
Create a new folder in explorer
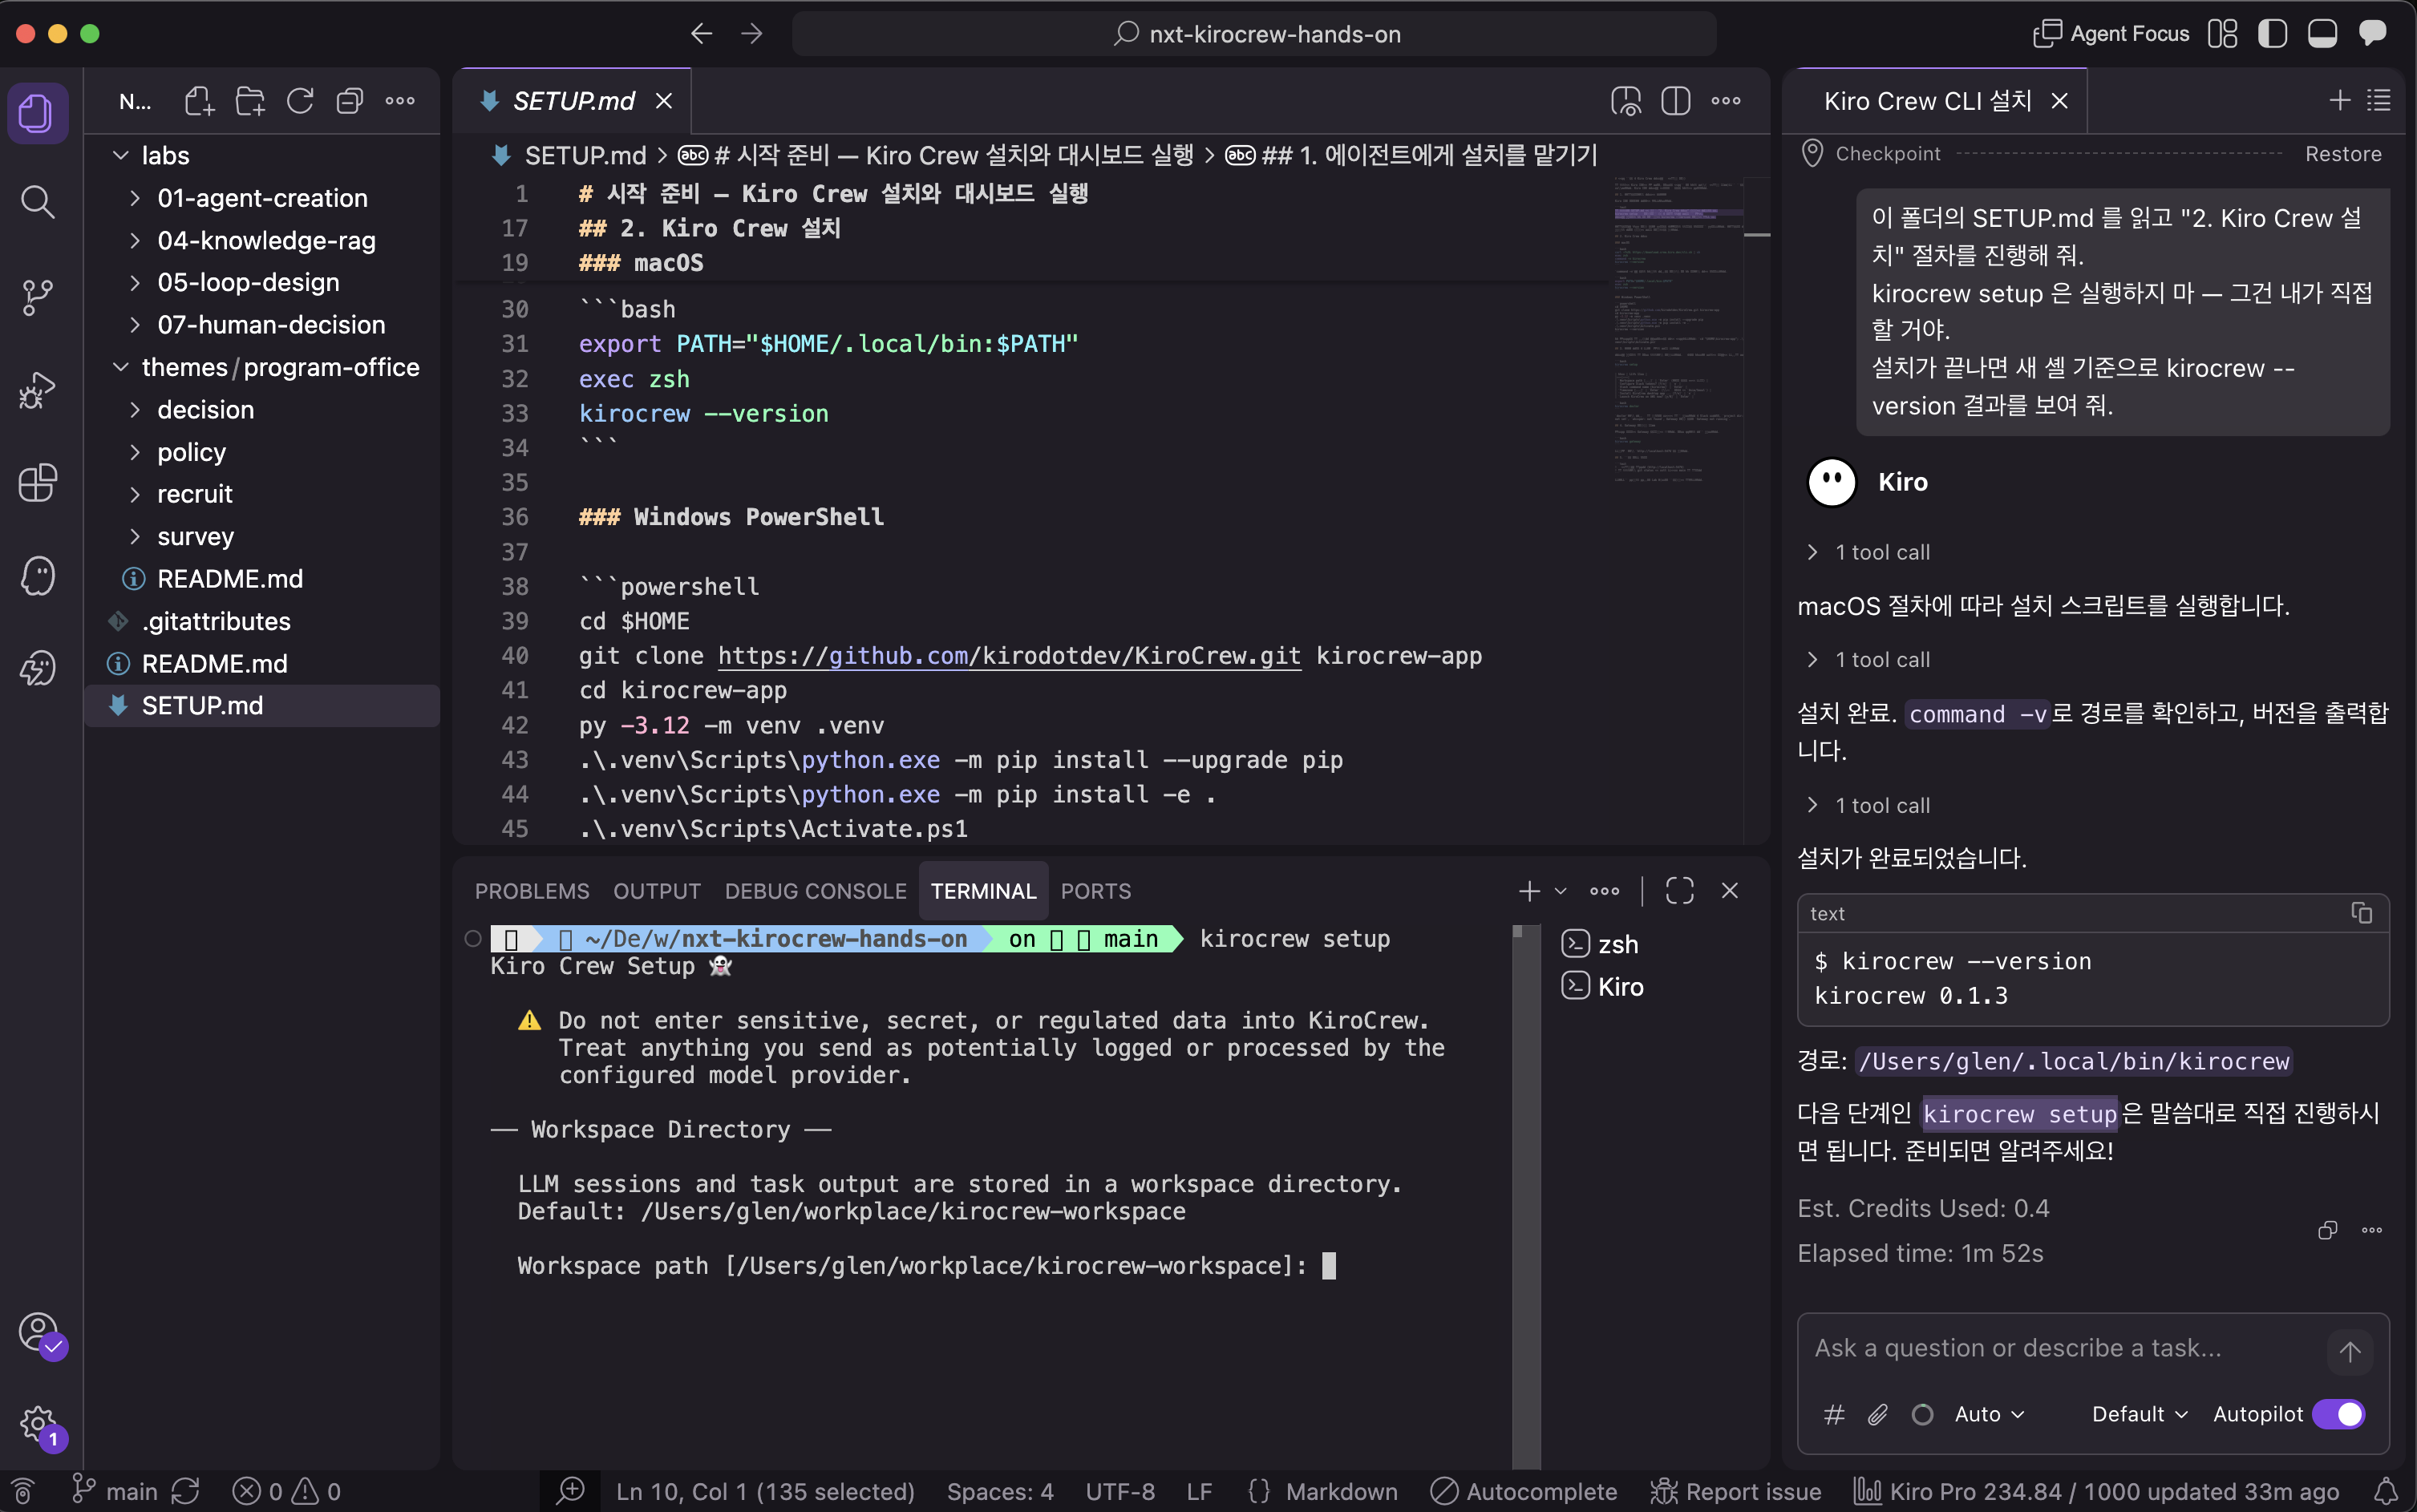[250, 101]
